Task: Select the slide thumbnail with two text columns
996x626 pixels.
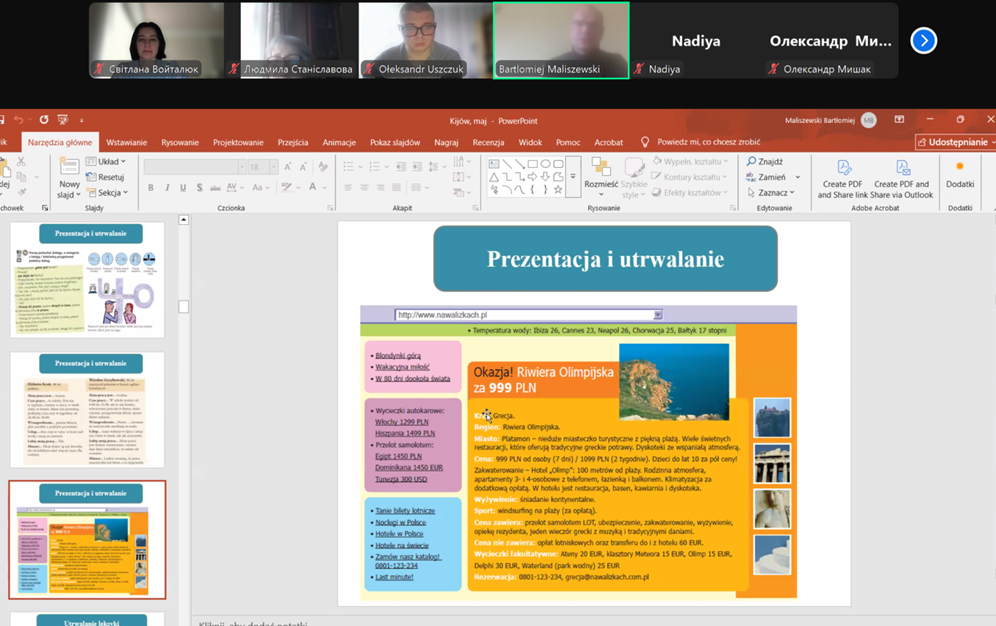Action: pyautogui.click(x=87, y=410)
